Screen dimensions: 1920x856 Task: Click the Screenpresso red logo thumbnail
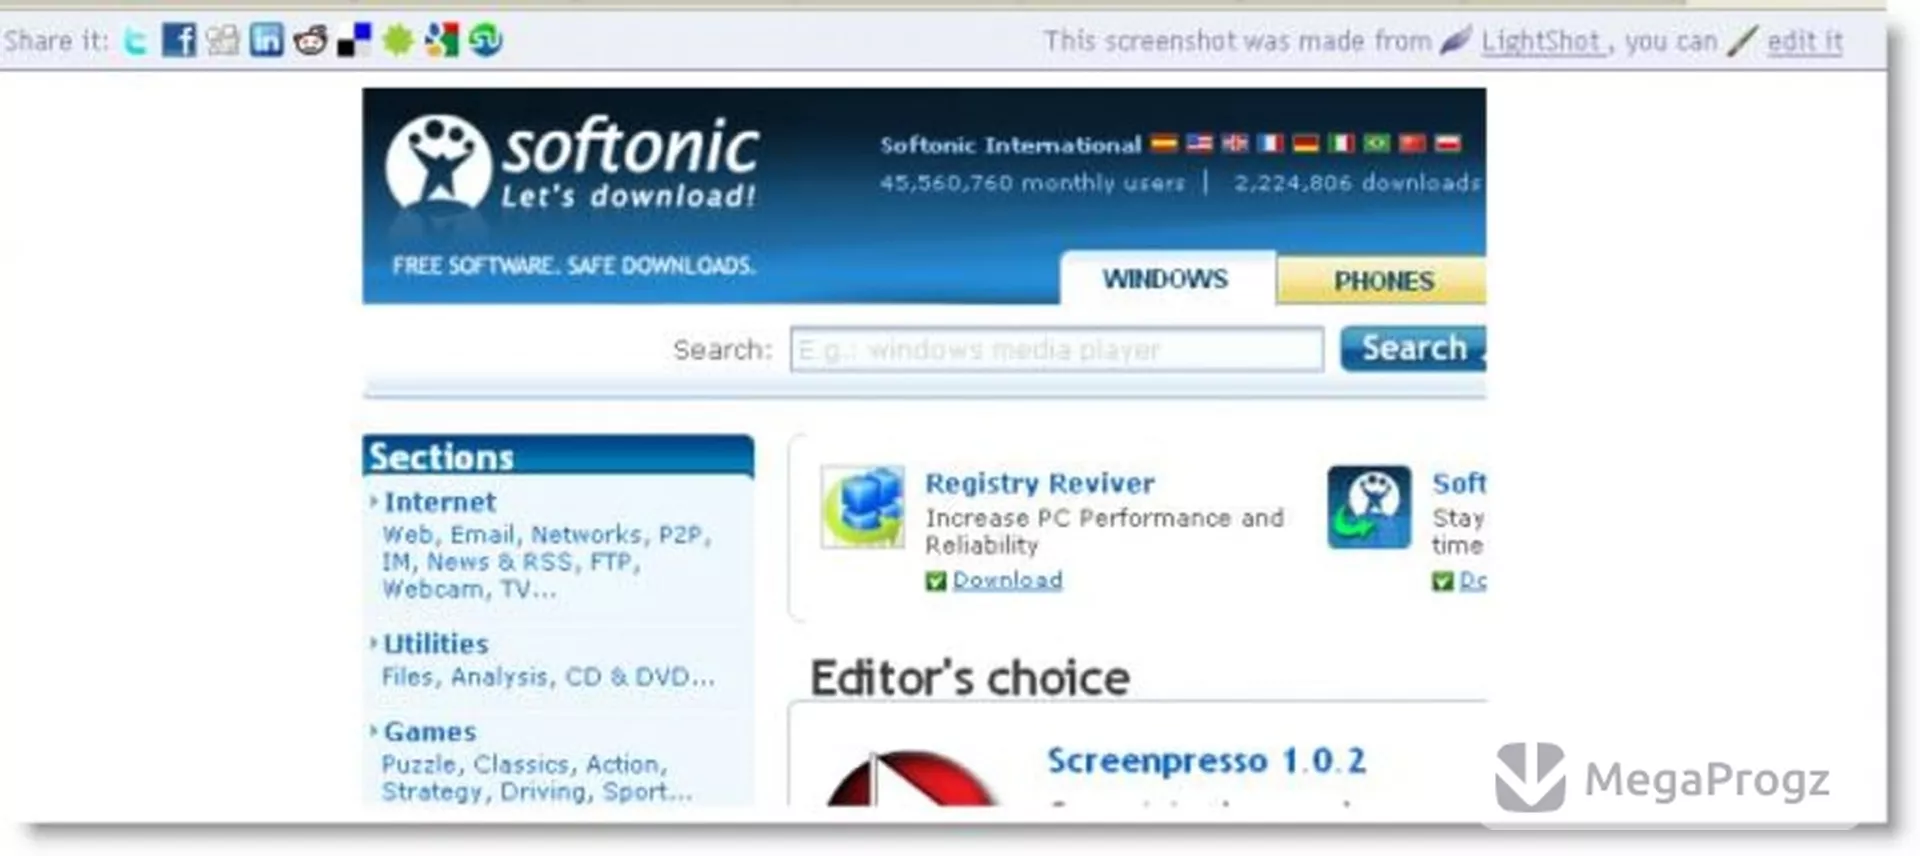tap(910, 780)
